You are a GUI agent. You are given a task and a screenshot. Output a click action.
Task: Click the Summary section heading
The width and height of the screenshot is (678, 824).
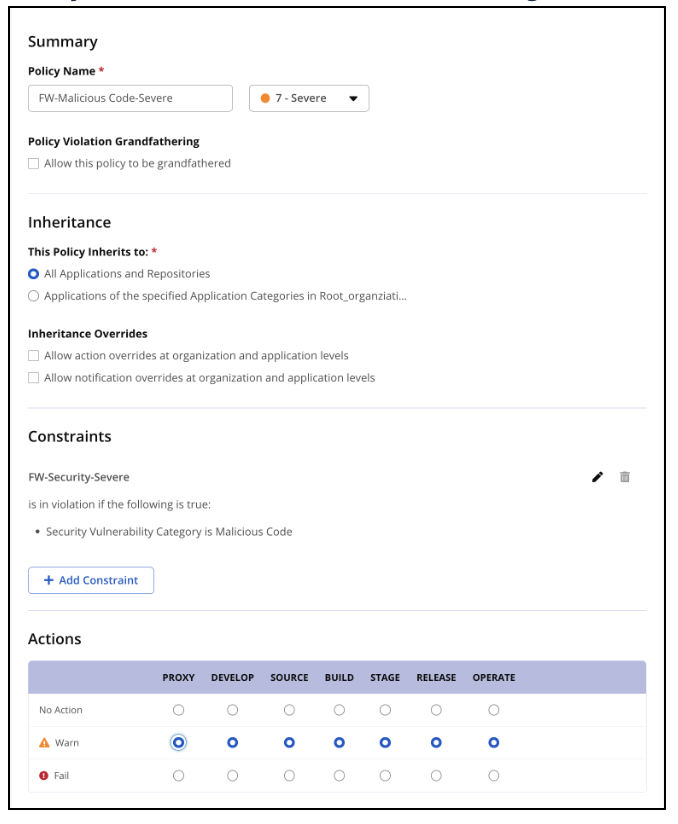click(x=63, y=42)
